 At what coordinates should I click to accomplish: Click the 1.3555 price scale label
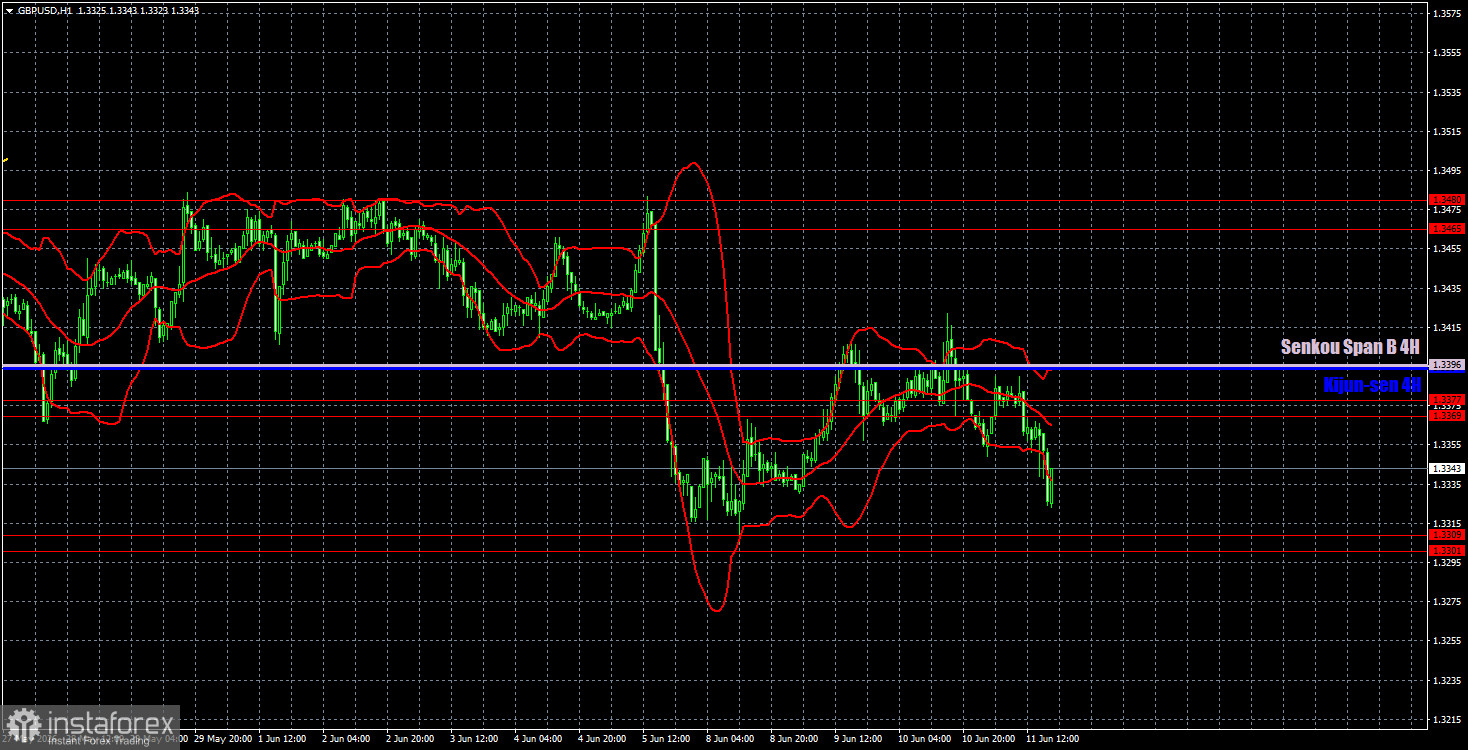(1447, 53)
